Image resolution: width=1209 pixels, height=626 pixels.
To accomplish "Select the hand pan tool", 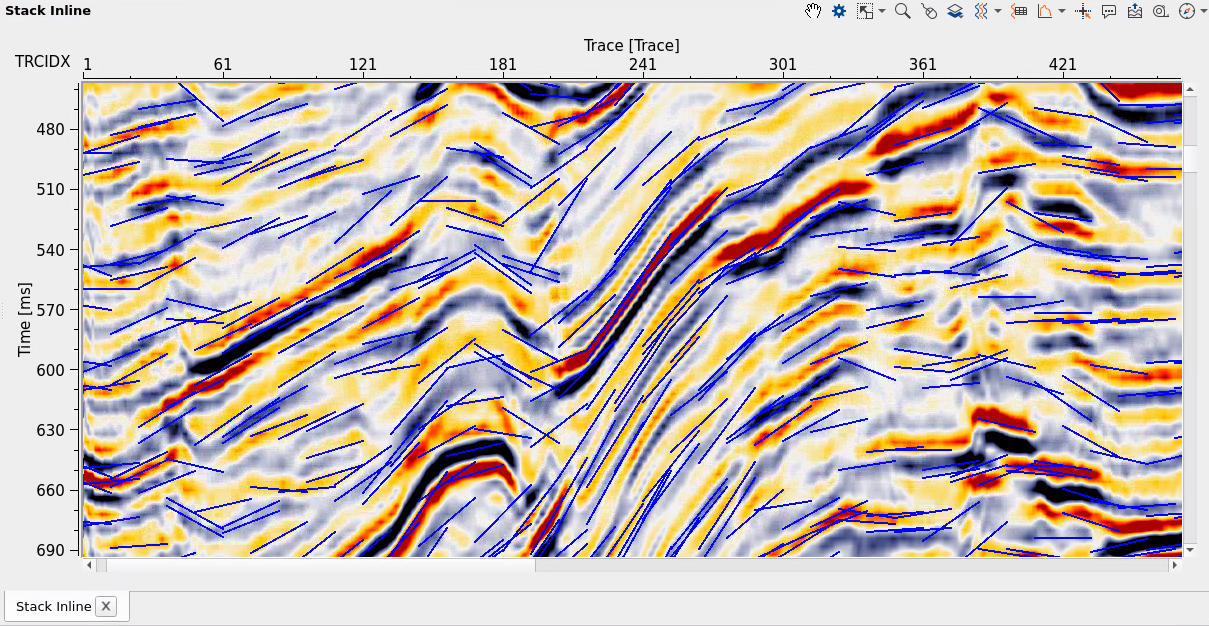I will tap(814, 11).
